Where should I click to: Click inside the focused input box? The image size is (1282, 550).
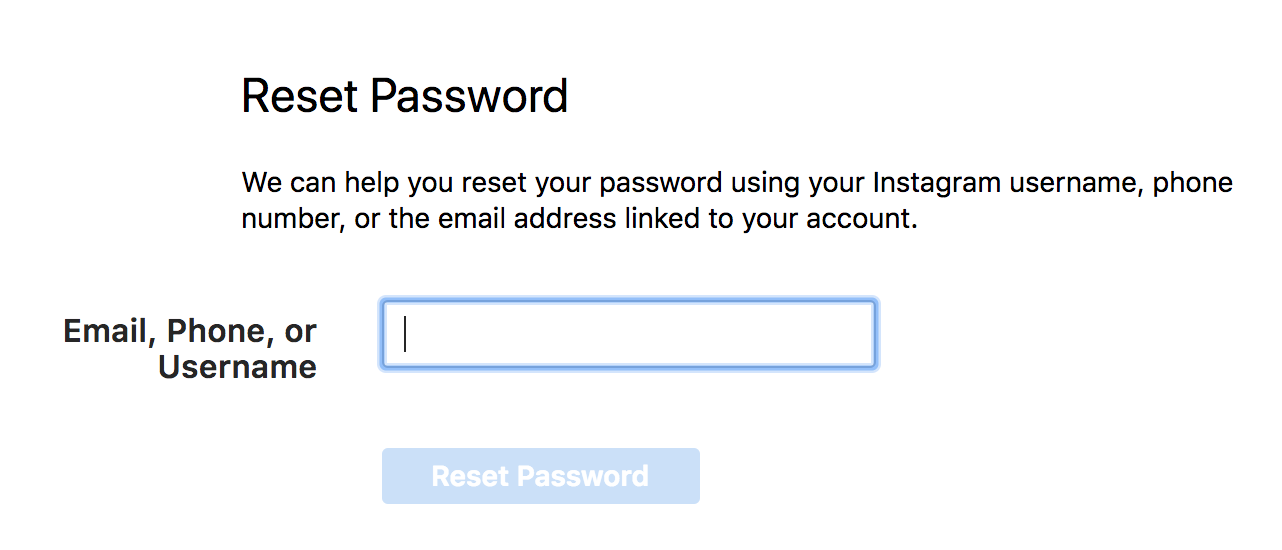click(628, 334)
